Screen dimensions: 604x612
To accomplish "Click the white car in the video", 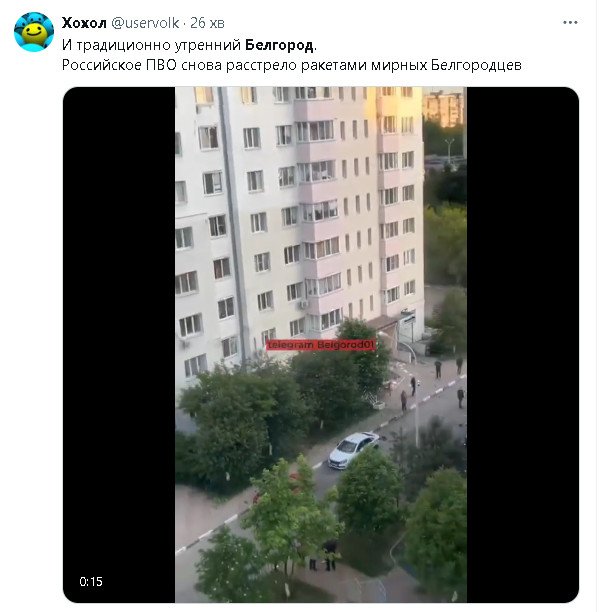I will [x=353, y=450].
